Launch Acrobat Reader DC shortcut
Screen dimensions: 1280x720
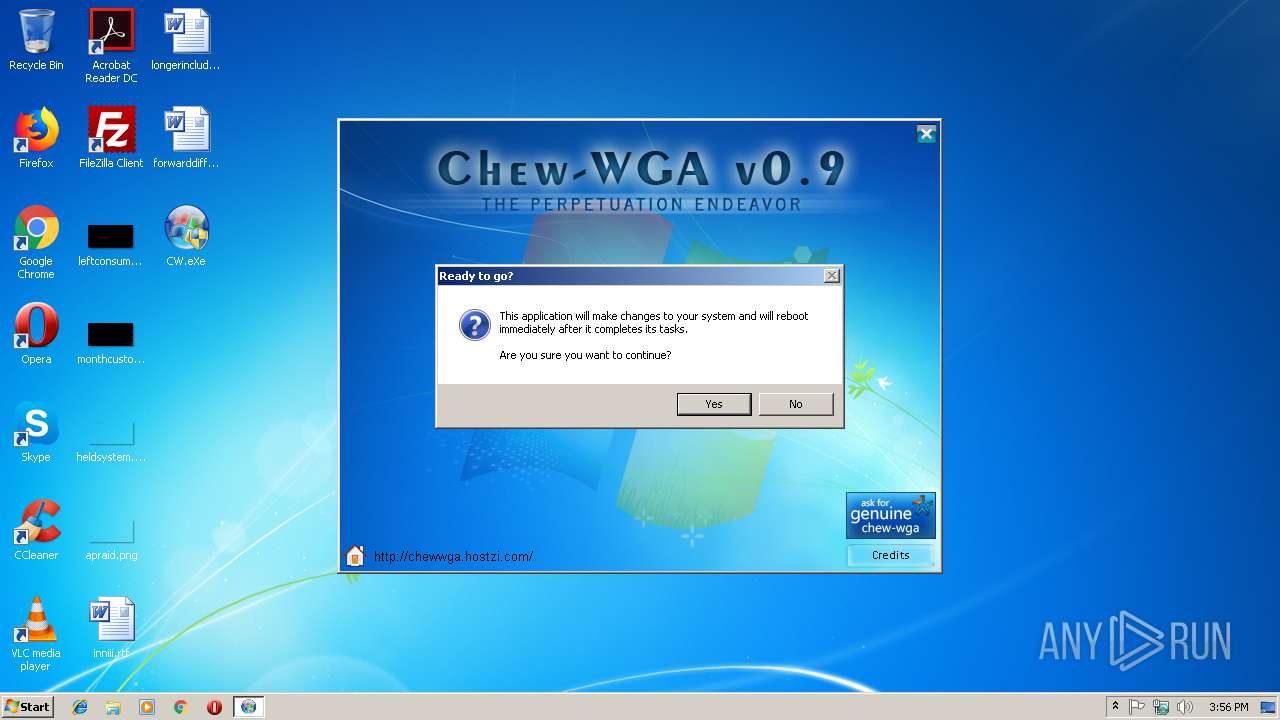[111, 46]
